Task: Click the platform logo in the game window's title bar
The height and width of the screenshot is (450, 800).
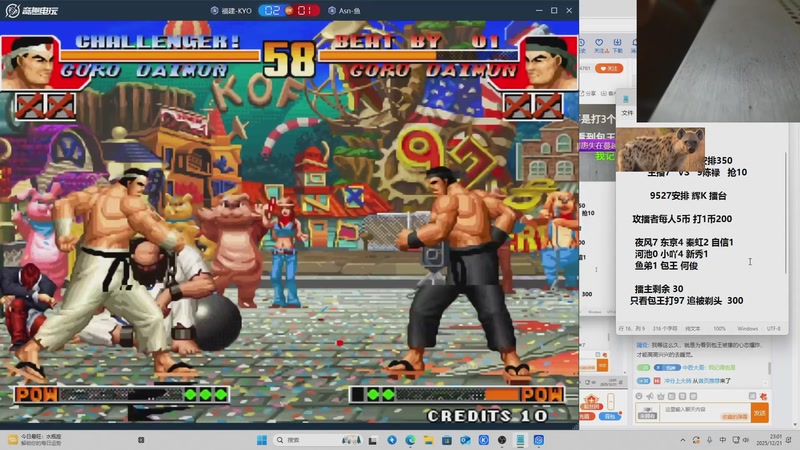Action: [31, 10]
